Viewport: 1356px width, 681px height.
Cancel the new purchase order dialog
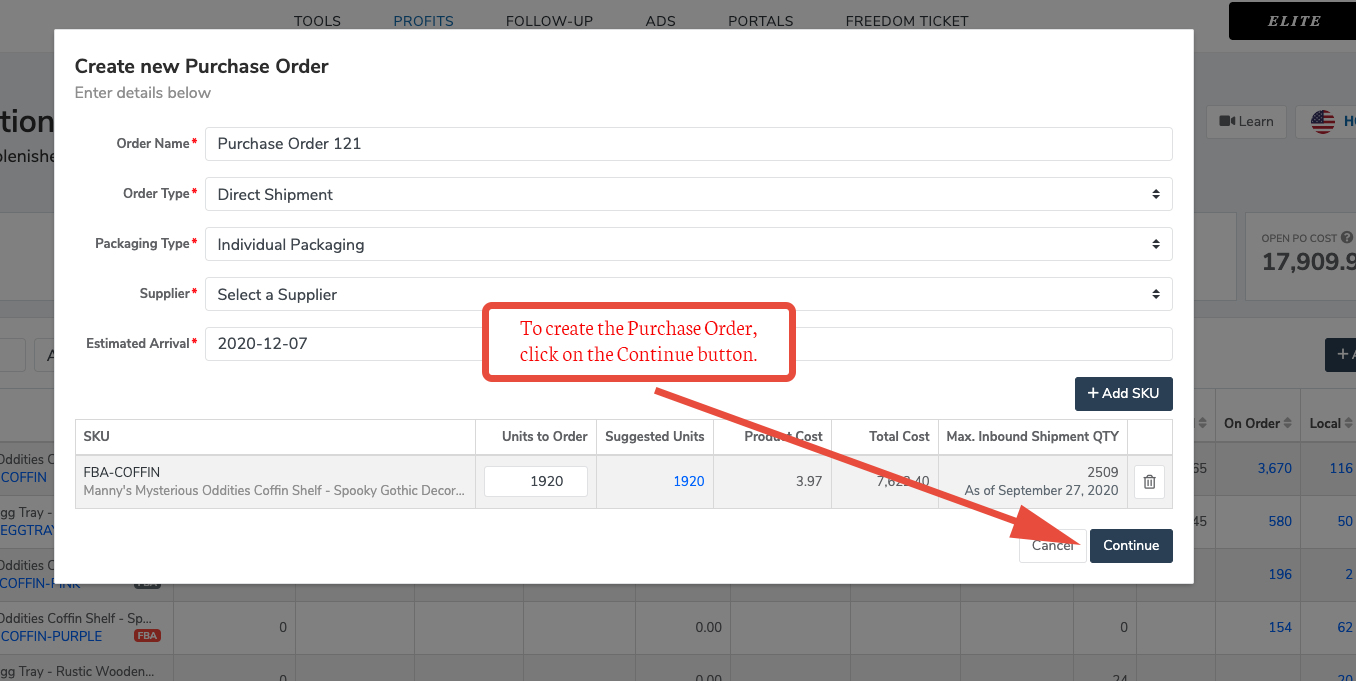point(1052,546)
